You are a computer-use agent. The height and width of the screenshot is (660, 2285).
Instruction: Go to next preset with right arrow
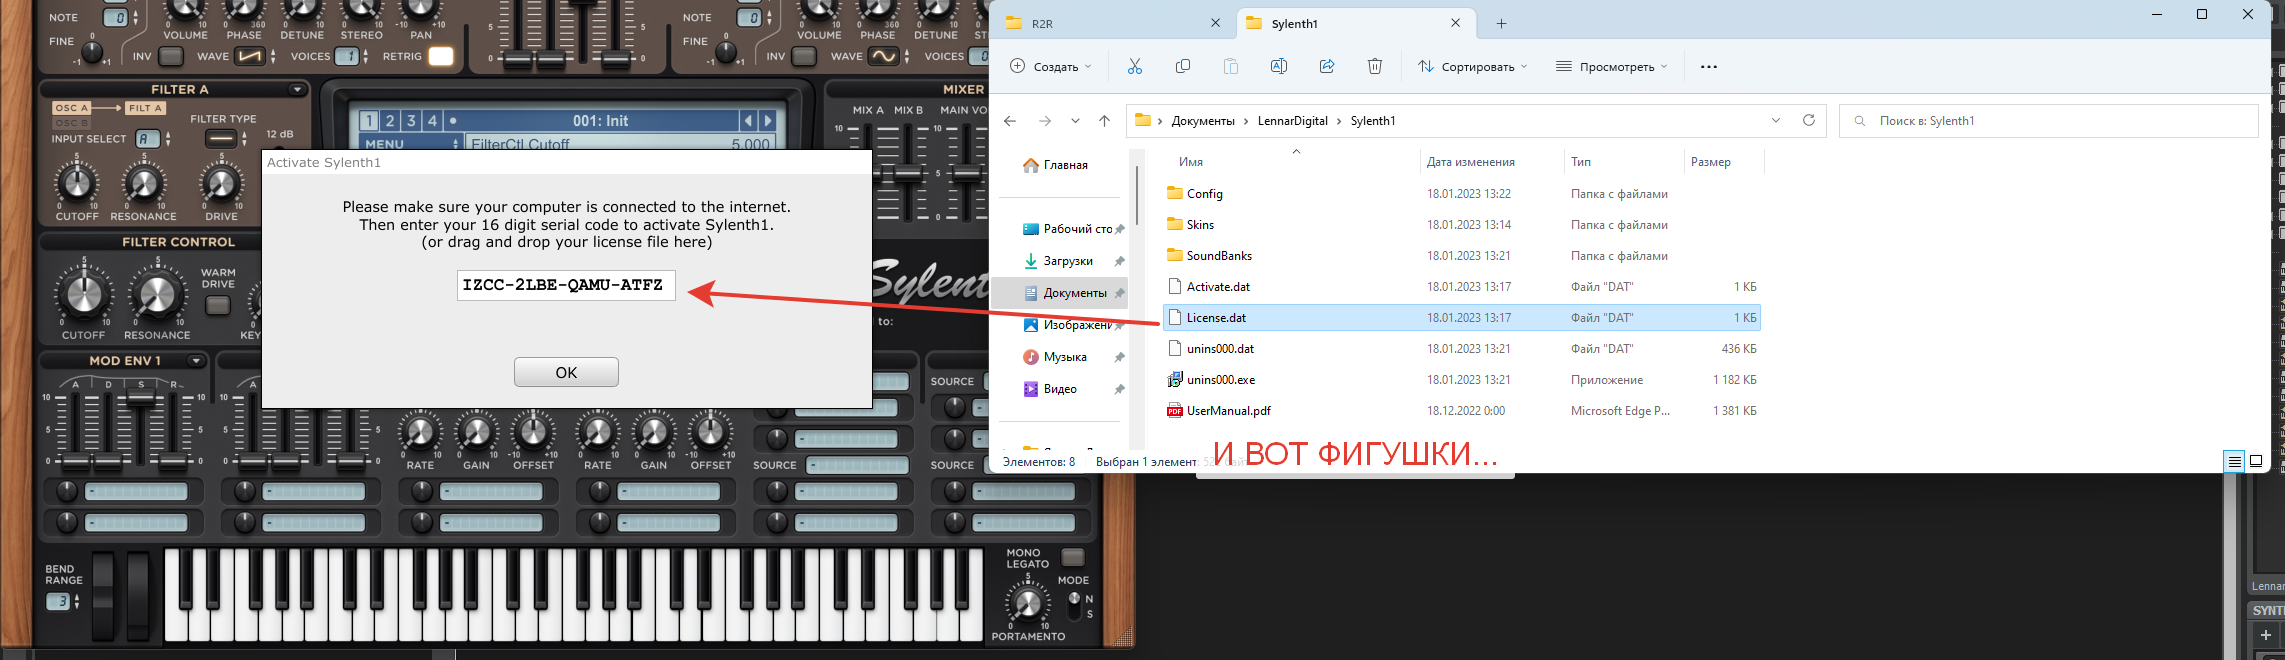(x=767, y=121)
